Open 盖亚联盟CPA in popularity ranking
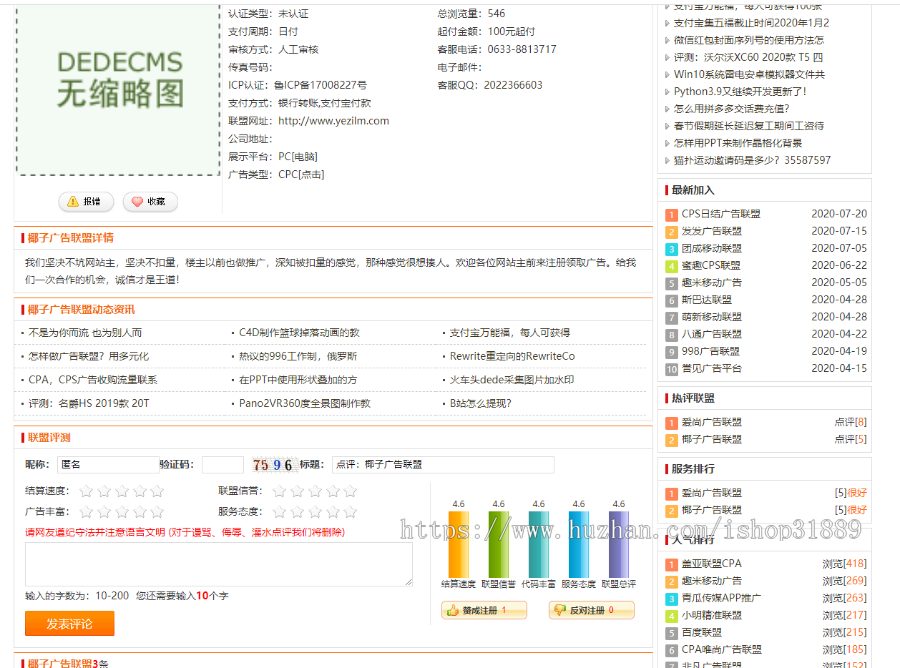The height and width of the screenshot is (668, 900). click(712, 564)
